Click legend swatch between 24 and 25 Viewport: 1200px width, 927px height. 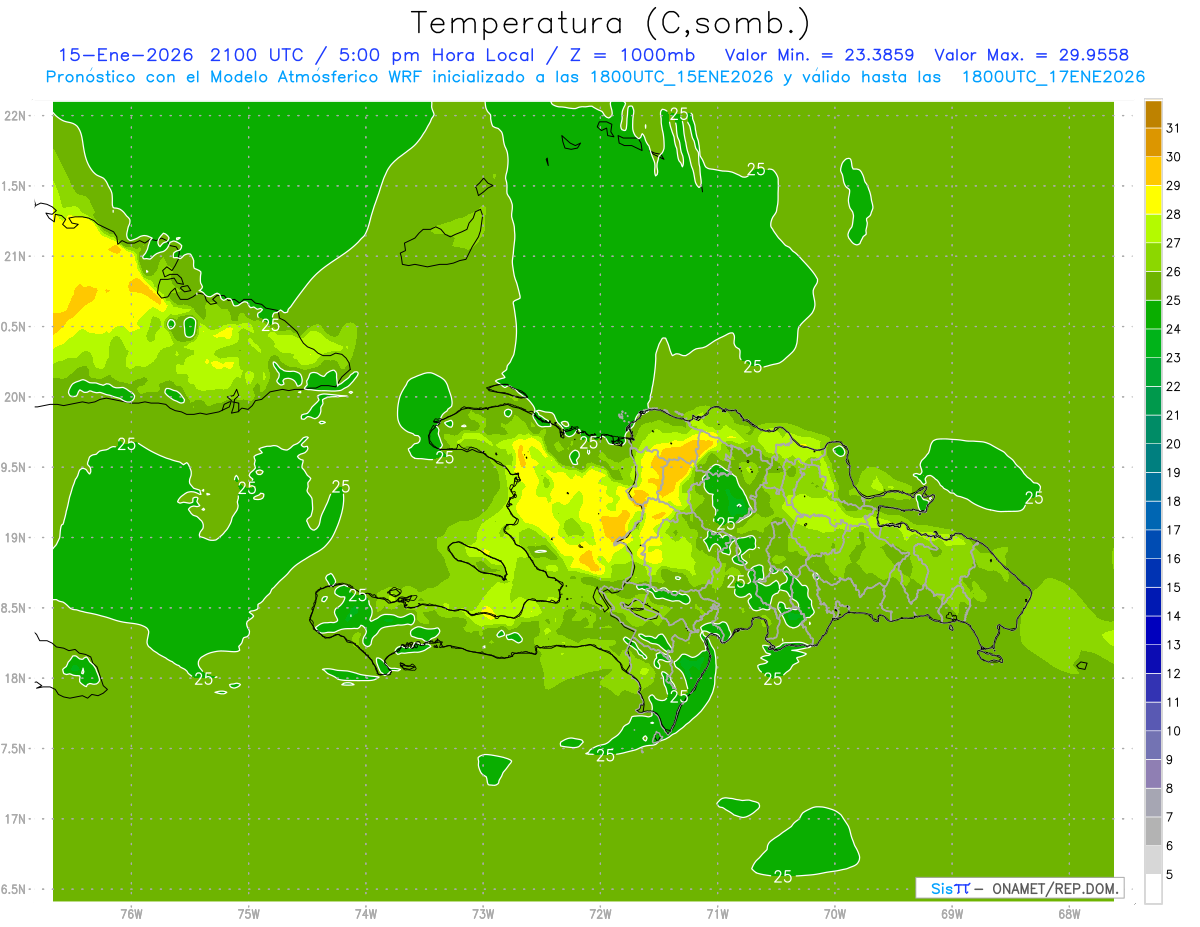[x=1153, y=315]
